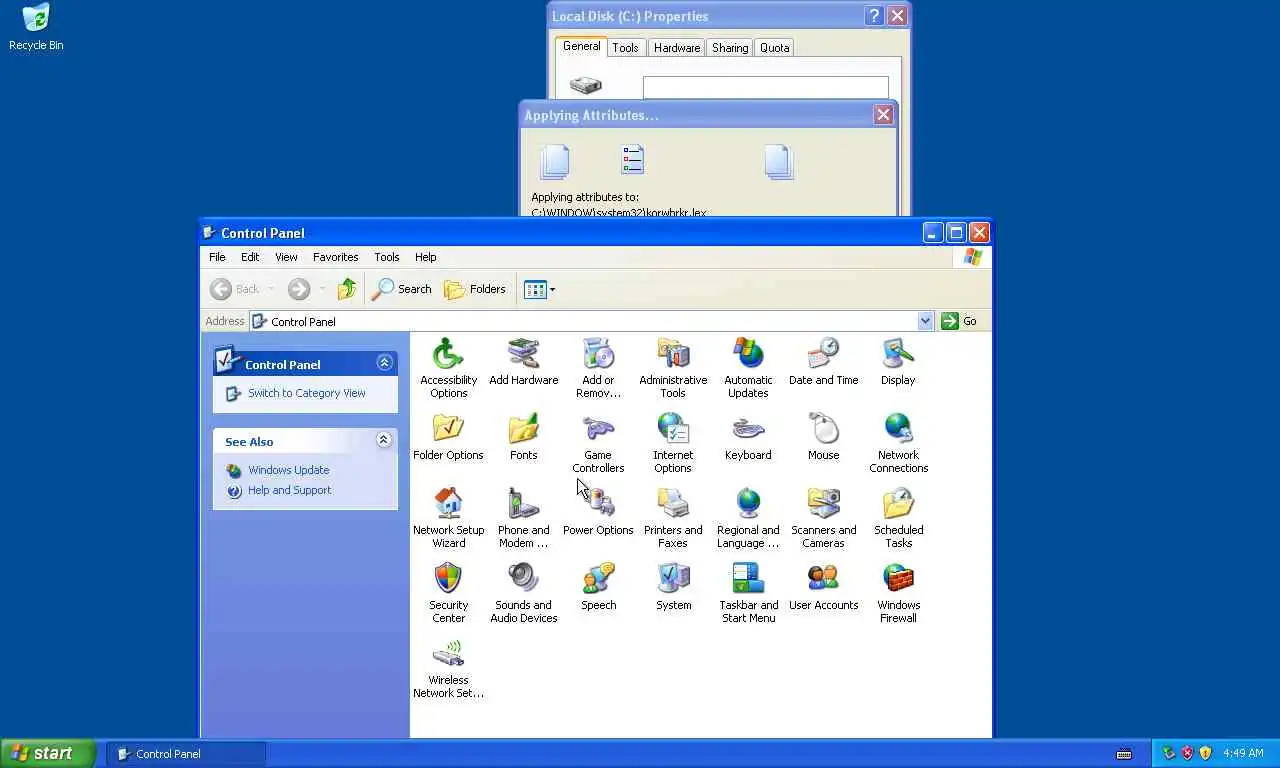The image size is (1280, 768).
Task: Switch to Tools tab in Properties
Action: tap(625, 48)
